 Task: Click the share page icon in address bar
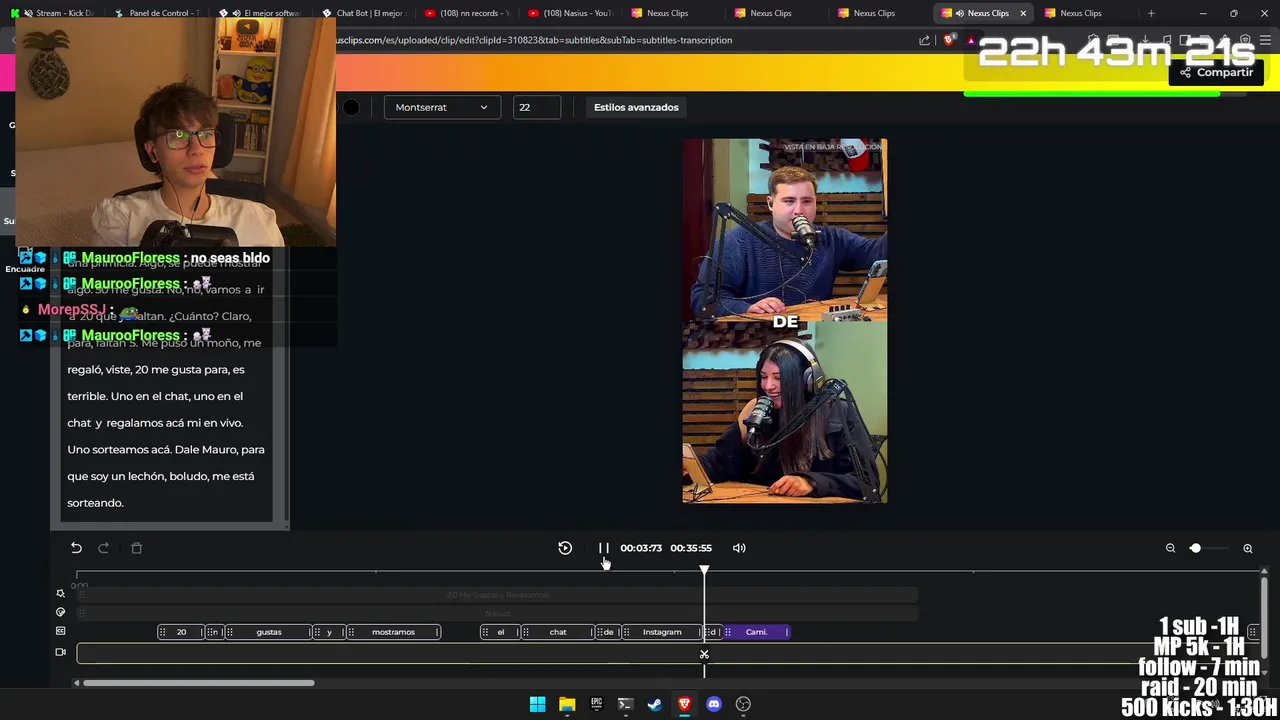(x=924, y=40)
